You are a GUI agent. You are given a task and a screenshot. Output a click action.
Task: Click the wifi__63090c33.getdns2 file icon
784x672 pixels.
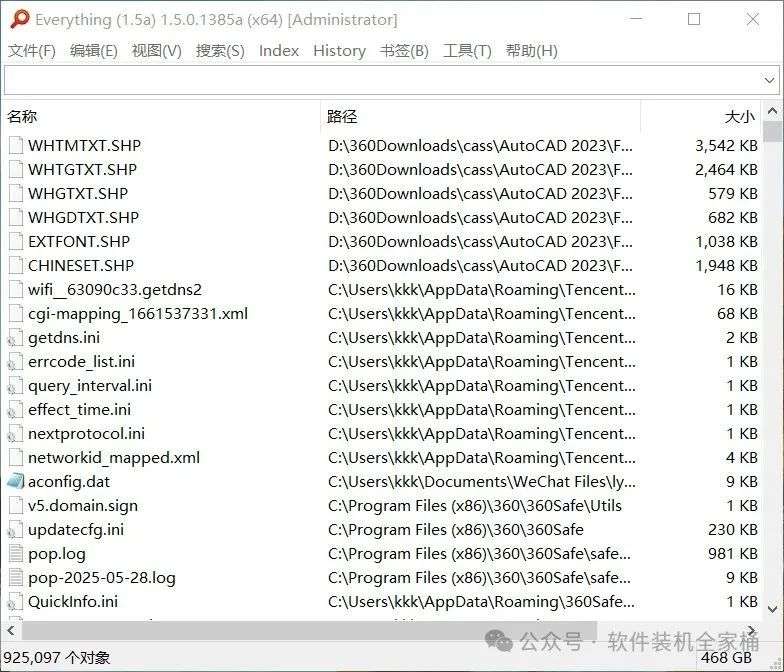point(16,289)
